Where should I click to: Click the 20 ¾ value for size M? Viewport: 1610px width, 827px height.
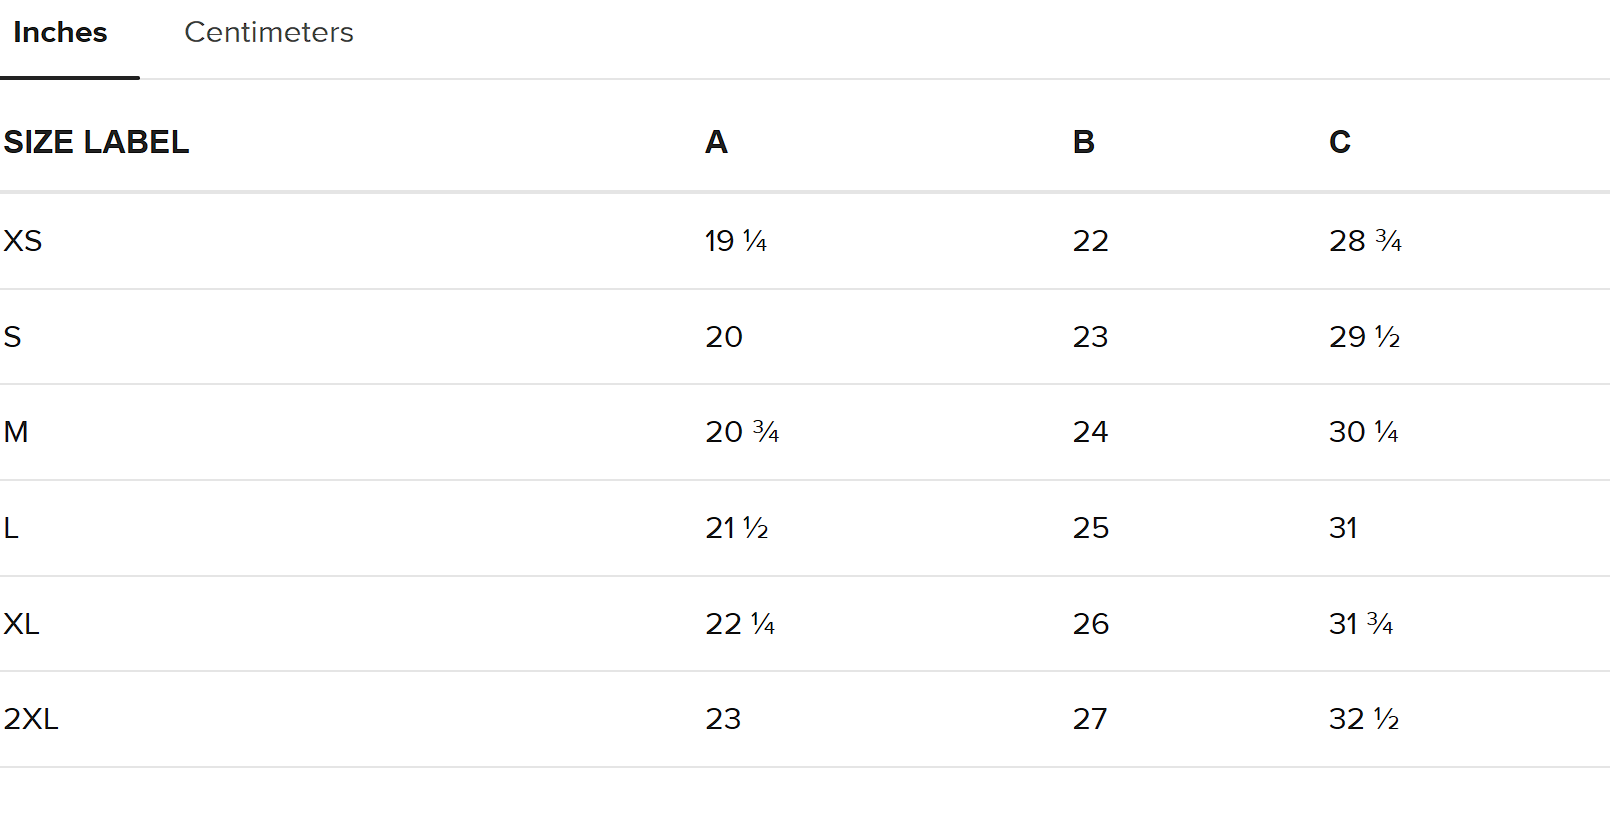(x=742, y=432)
